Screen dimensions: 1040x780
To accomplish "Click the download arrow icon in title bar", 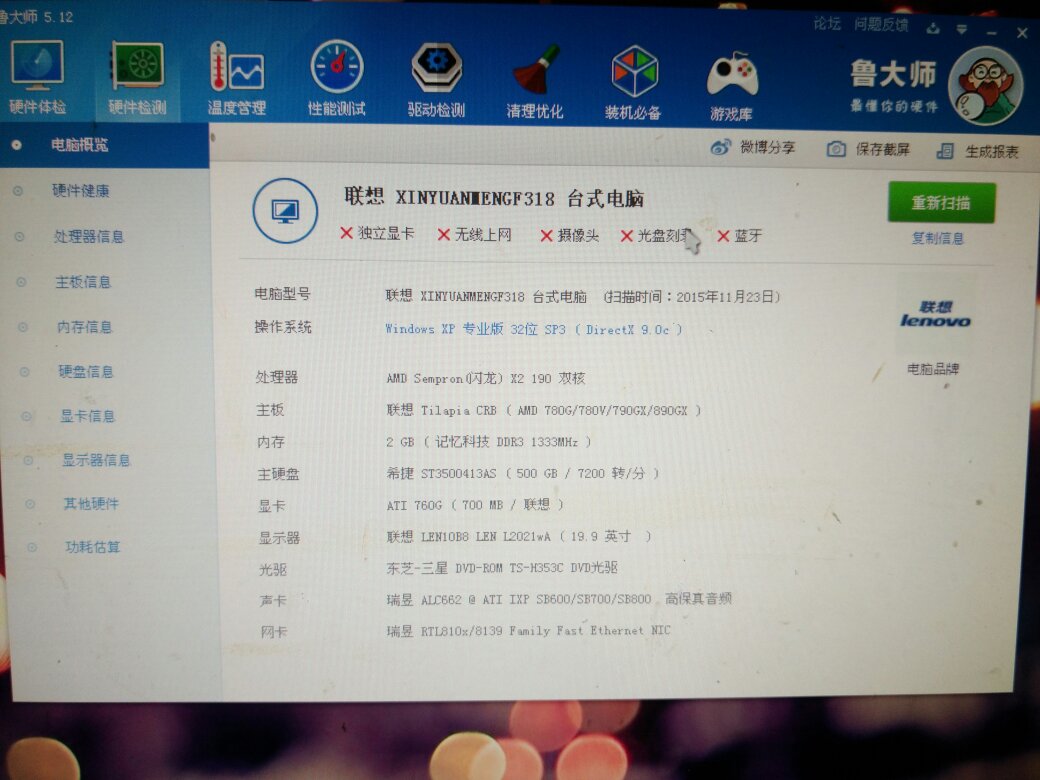I will tap(933, 29).
